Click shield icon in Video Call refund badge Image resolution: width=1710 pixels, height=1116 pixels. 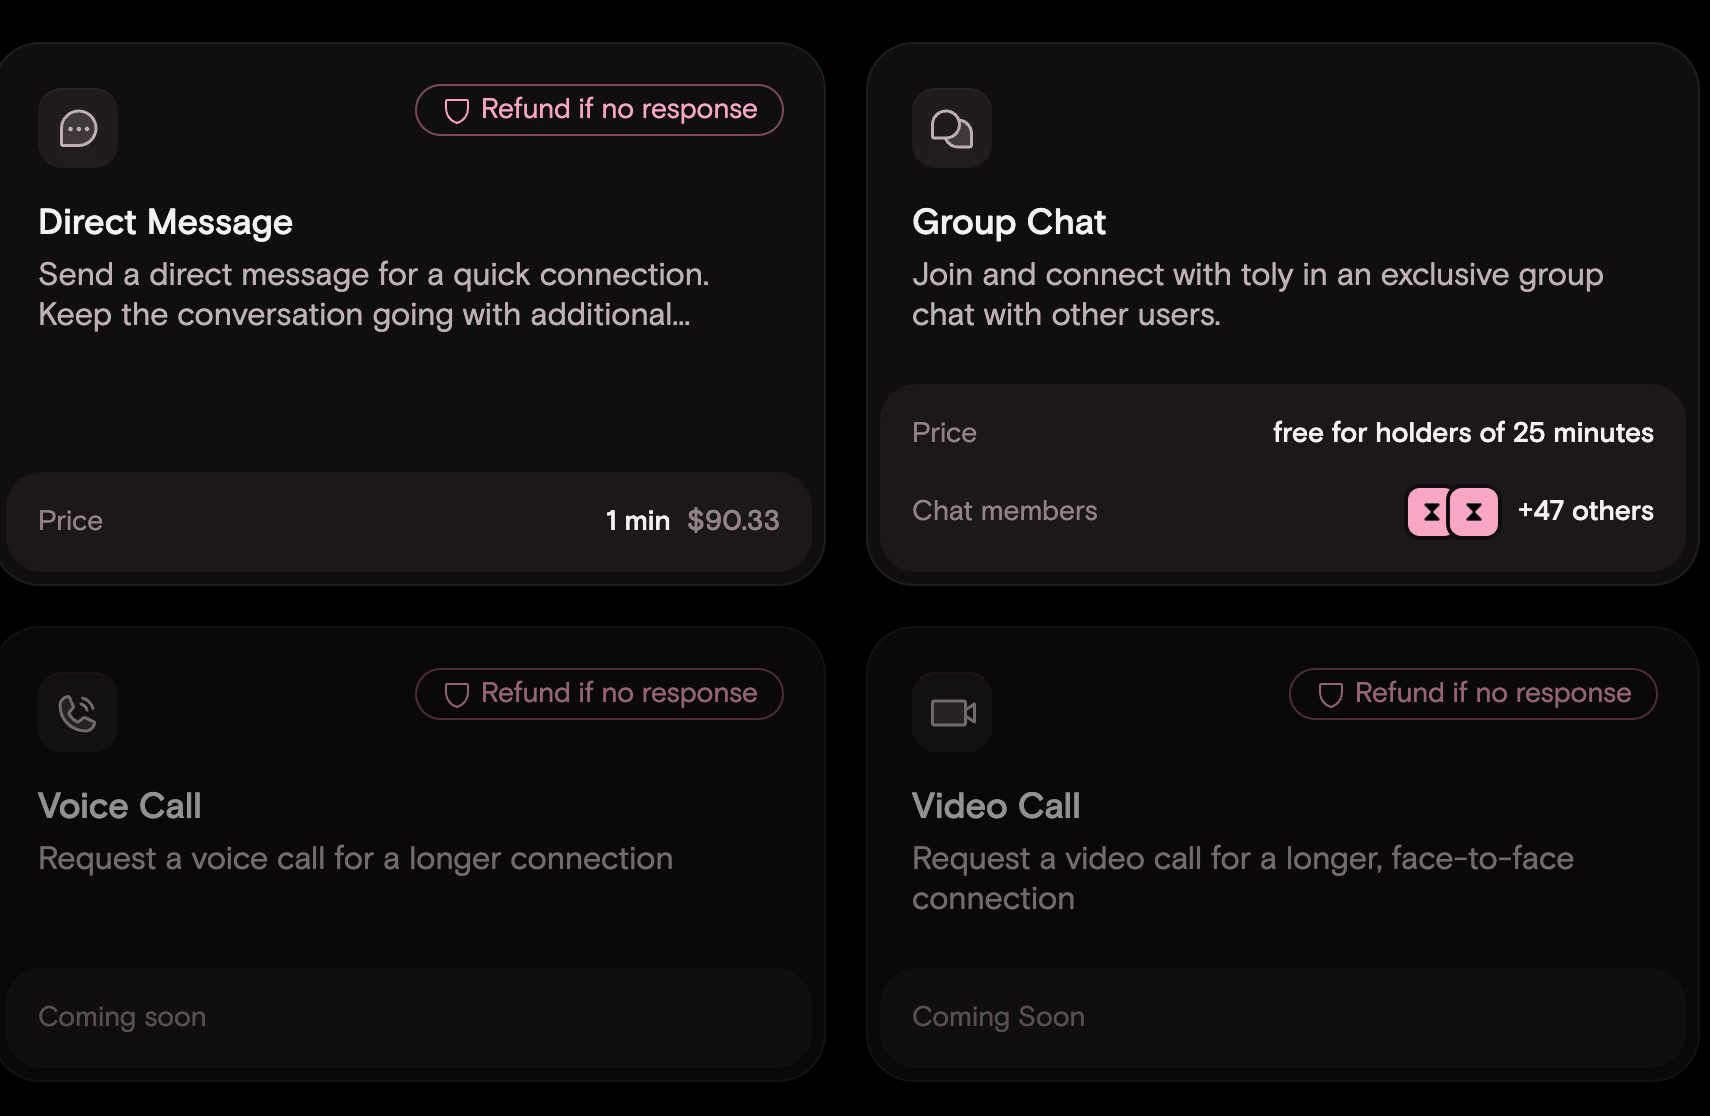[x=1331, y=694]
